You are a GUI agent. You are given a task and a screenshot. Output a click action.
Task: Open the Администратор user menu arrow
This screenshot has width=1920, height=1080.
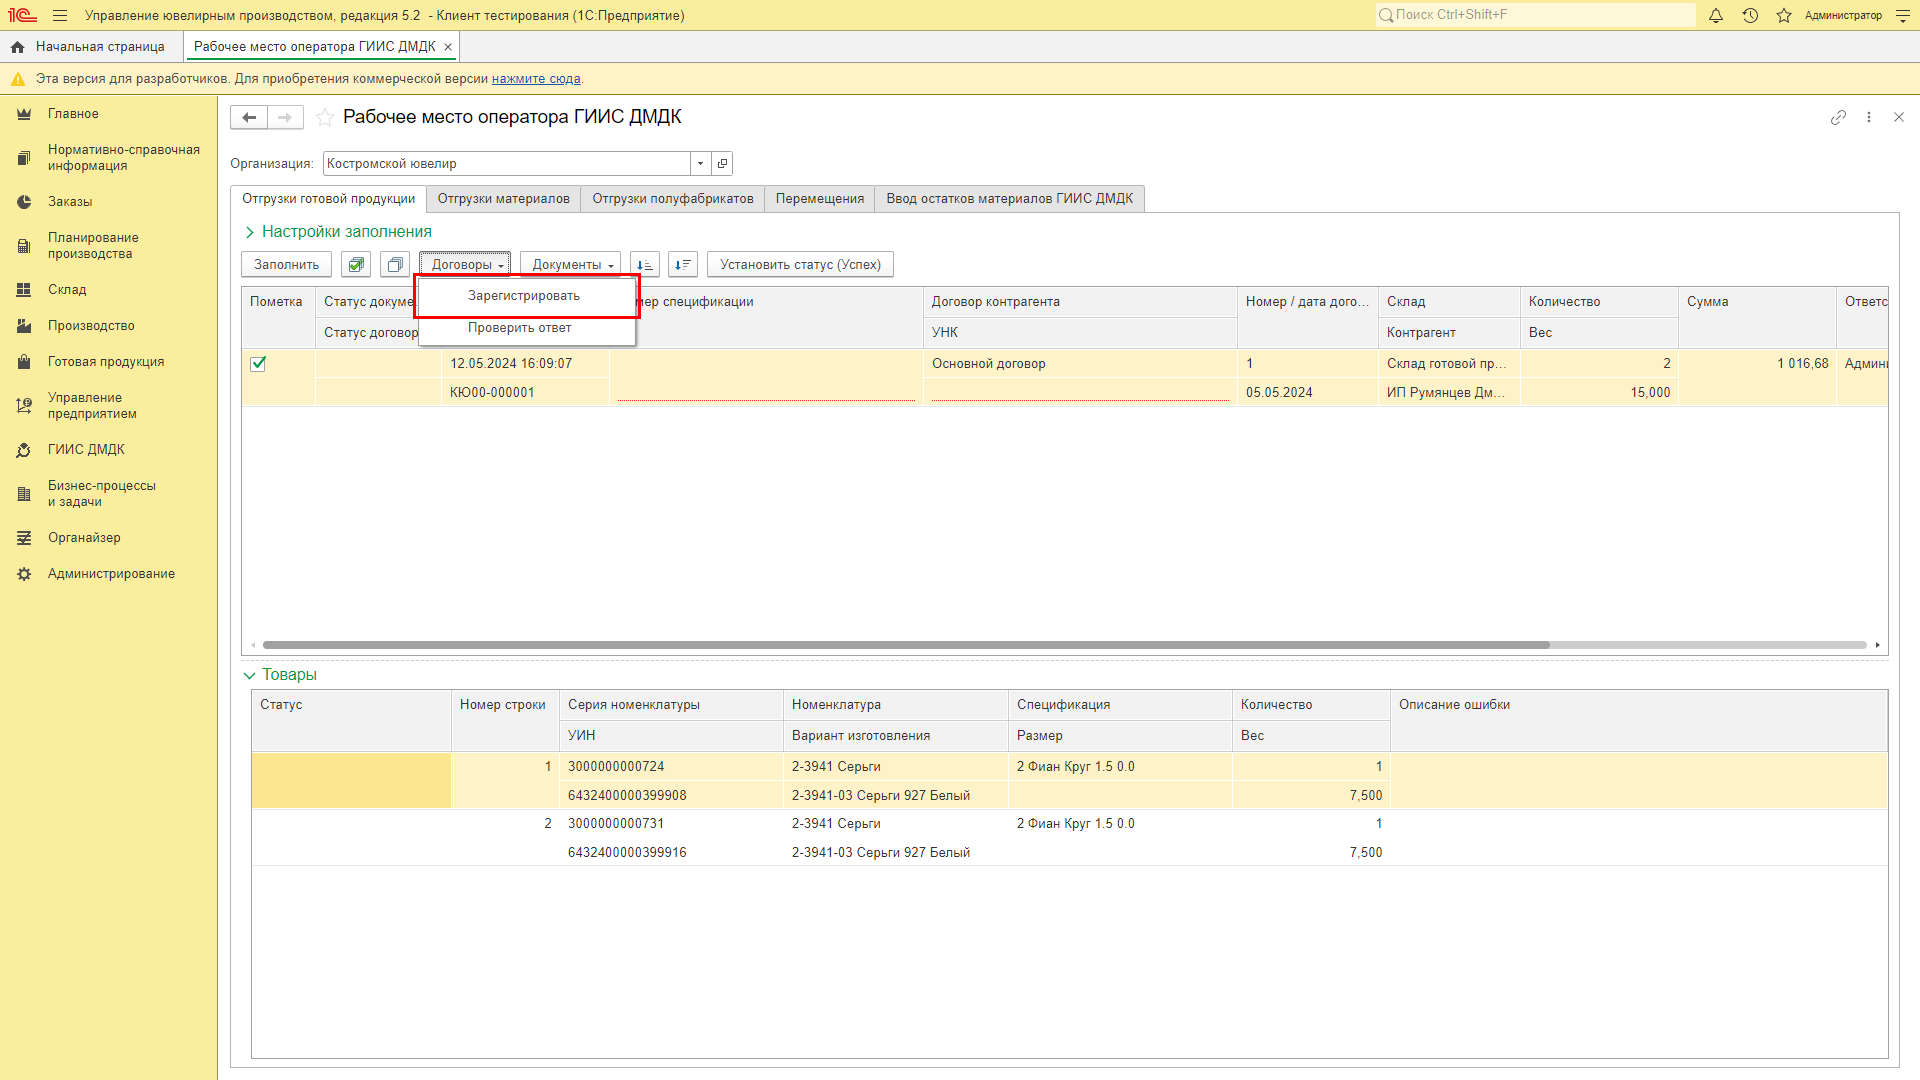pos(1902,16)
